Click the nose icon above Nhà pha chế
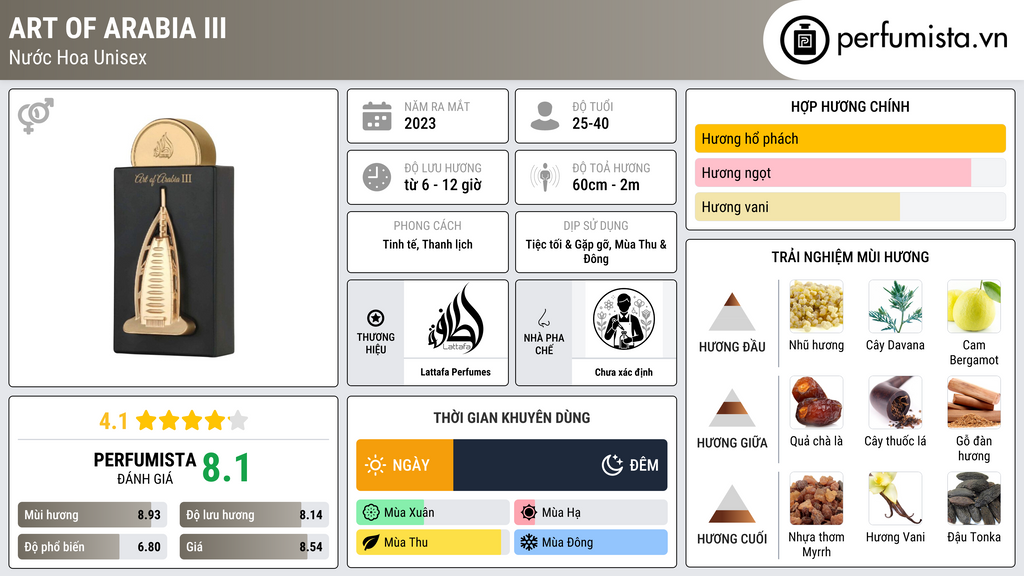 [543, 318]
